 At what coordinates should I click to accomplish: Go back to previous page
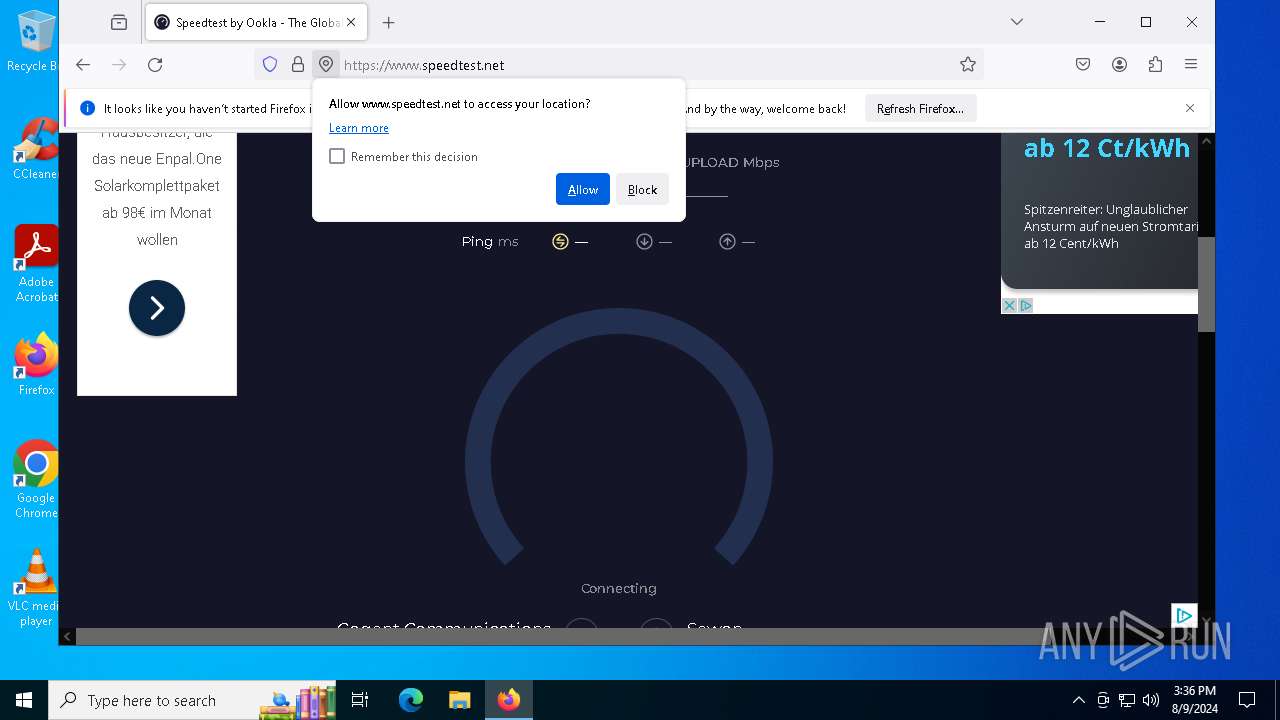83,64
